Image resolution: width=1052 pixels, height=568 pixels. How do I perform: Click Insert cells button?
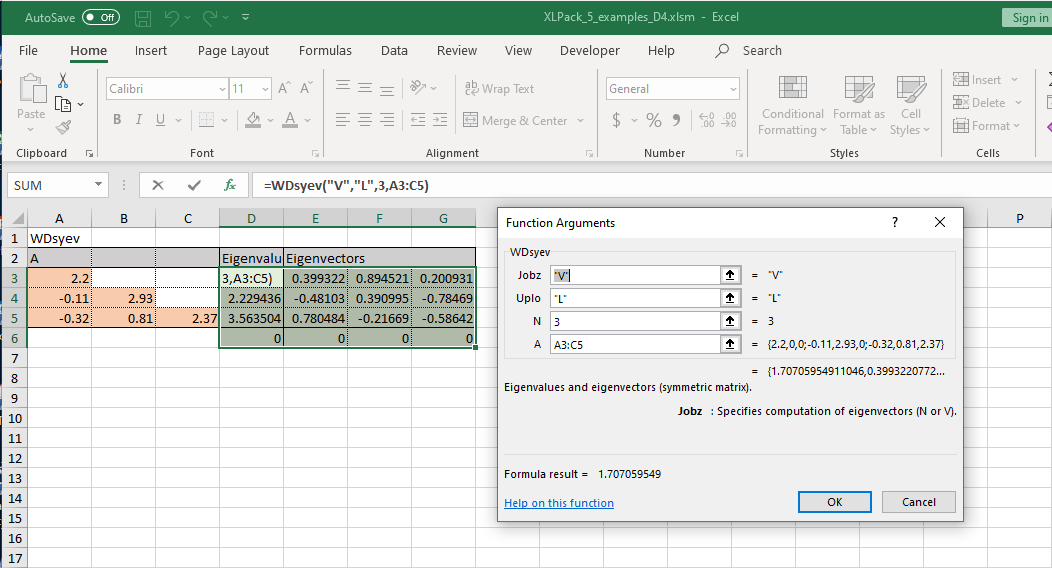[978, 80]
